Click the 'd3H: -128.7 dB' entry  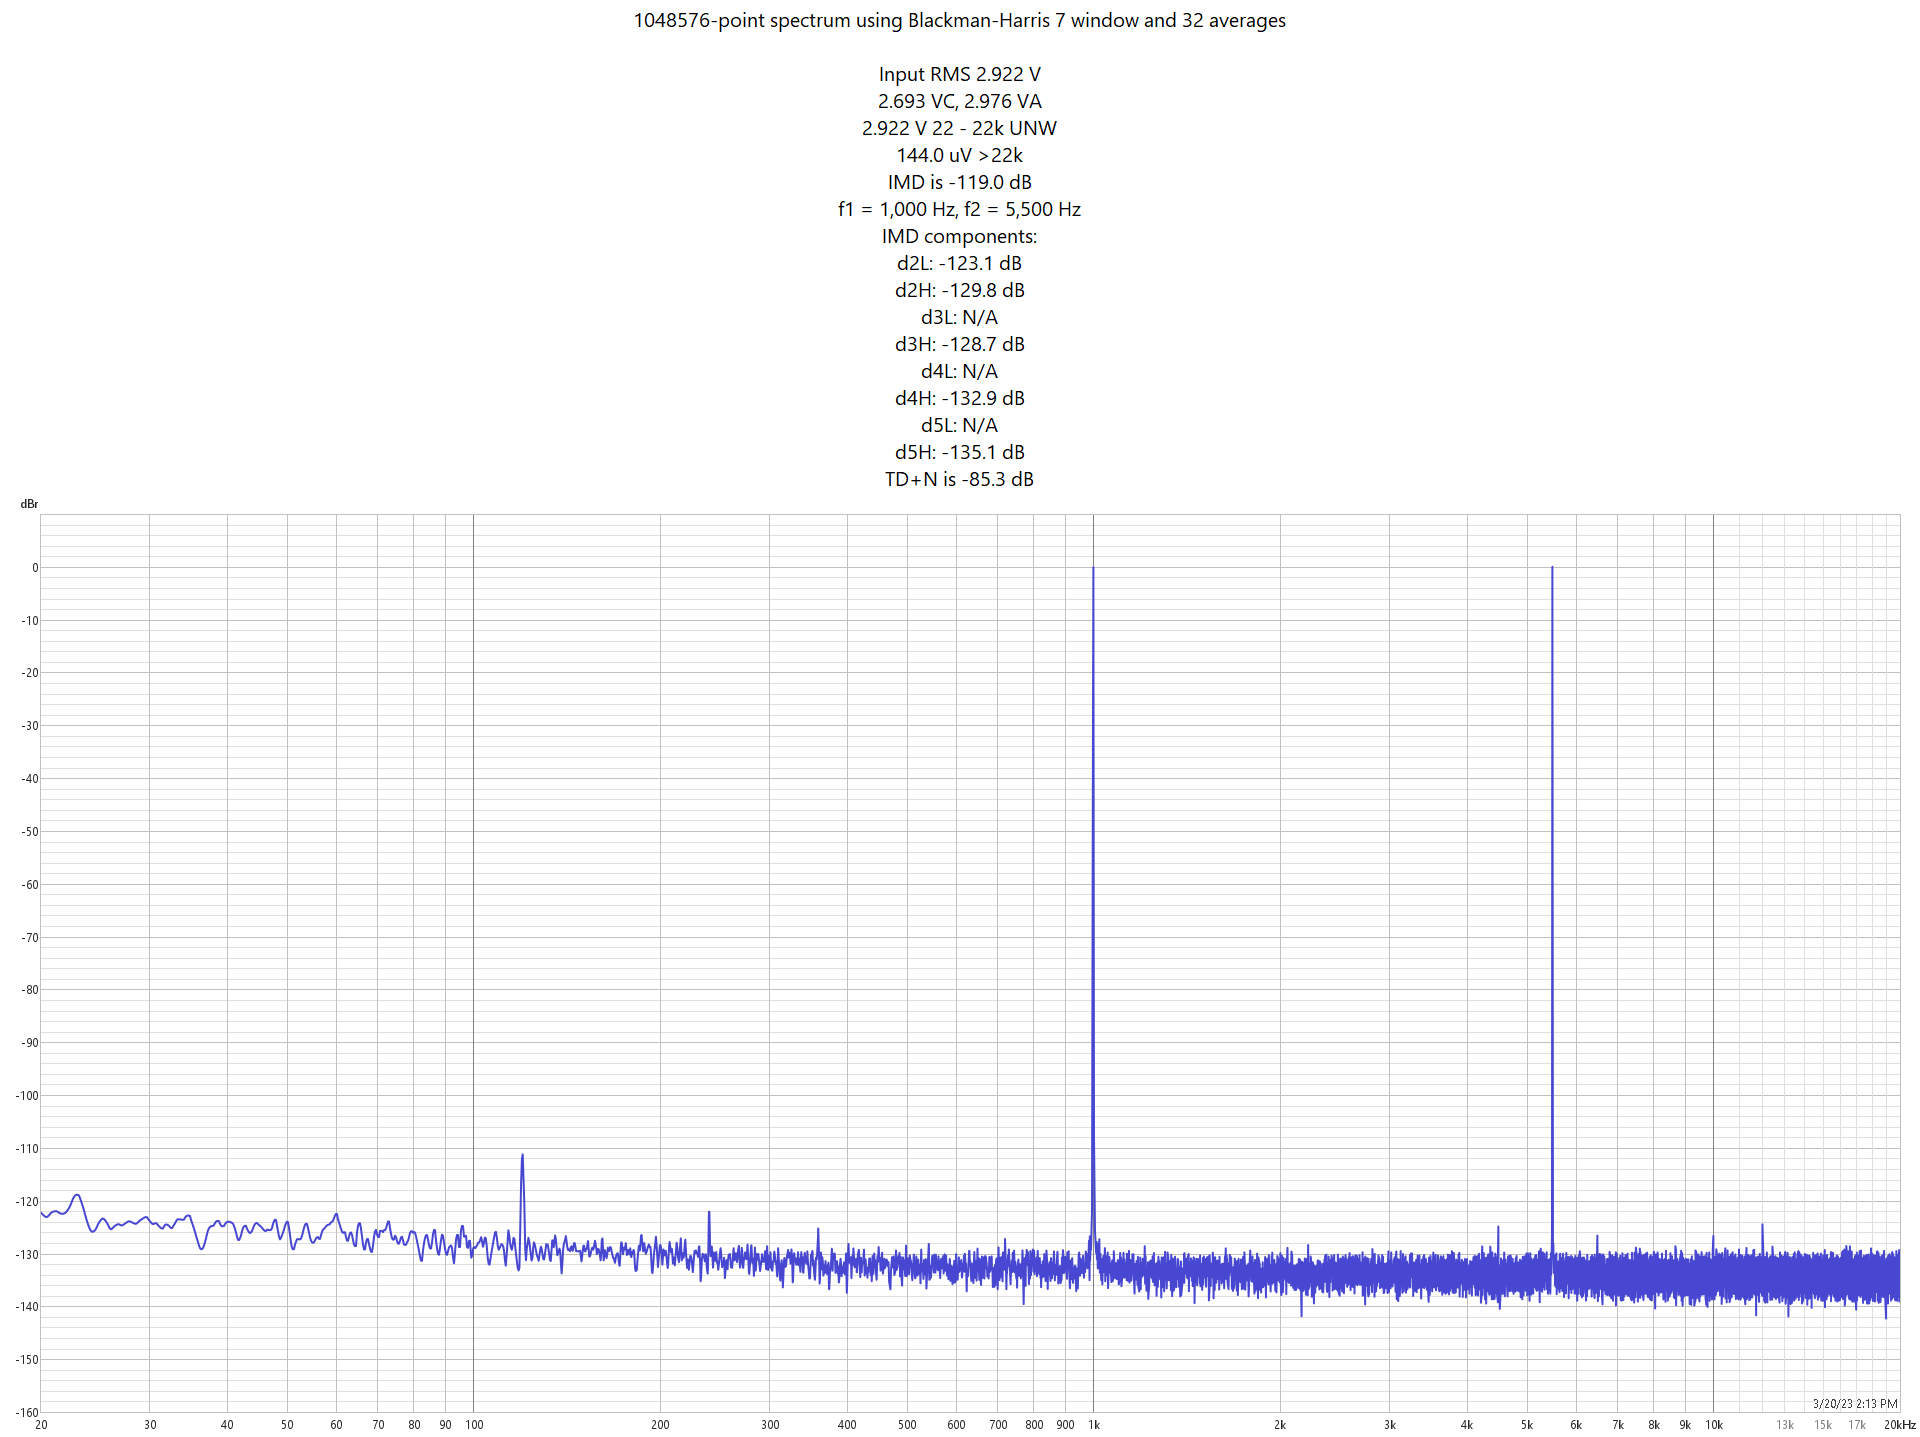point(959,345)
